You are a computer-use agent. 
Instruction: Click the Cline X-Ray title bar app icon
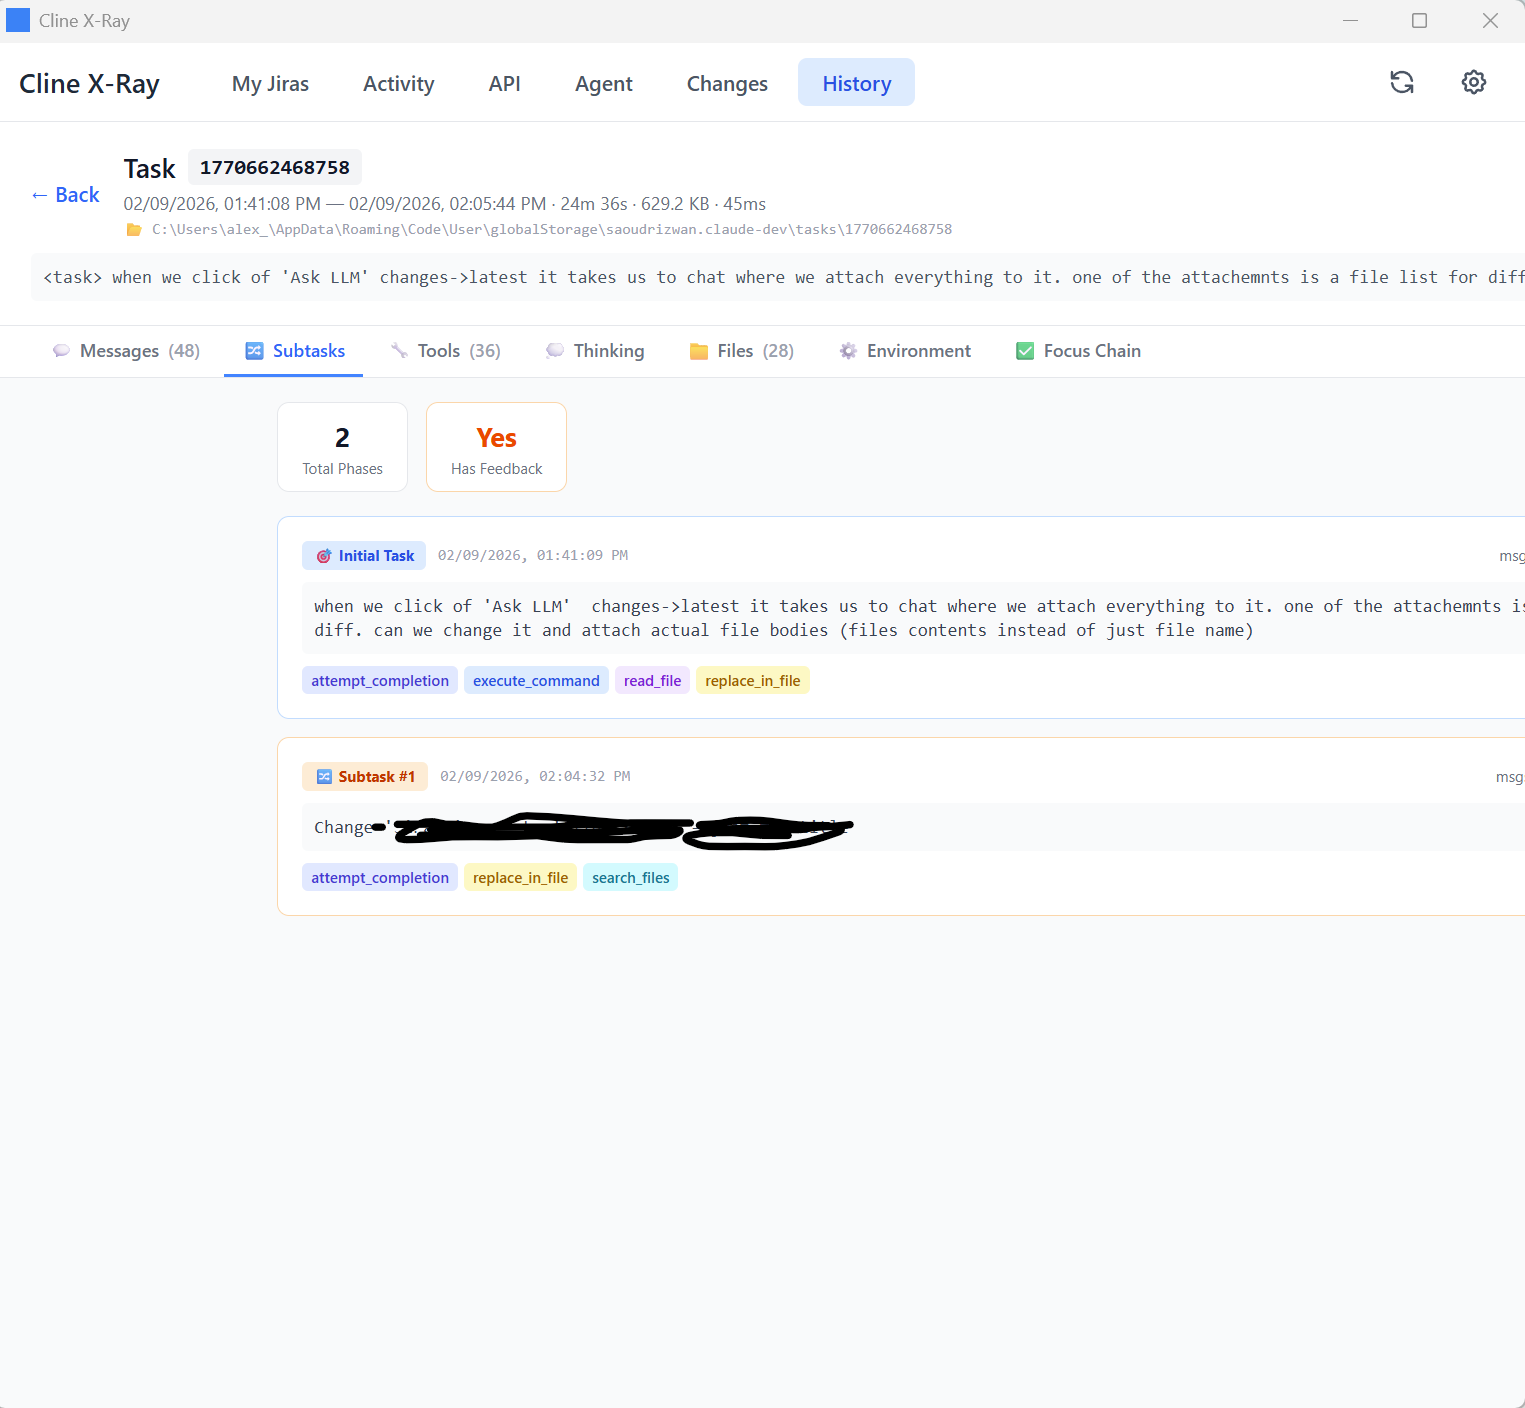(18, 20)
